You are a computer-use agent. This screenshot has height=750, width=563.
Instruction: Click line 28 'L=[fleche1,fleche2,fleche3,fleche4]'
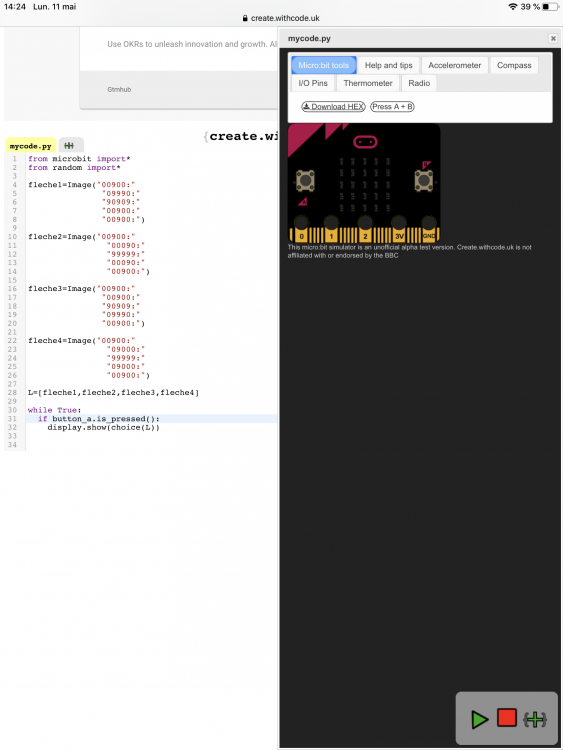pos(113,393)
